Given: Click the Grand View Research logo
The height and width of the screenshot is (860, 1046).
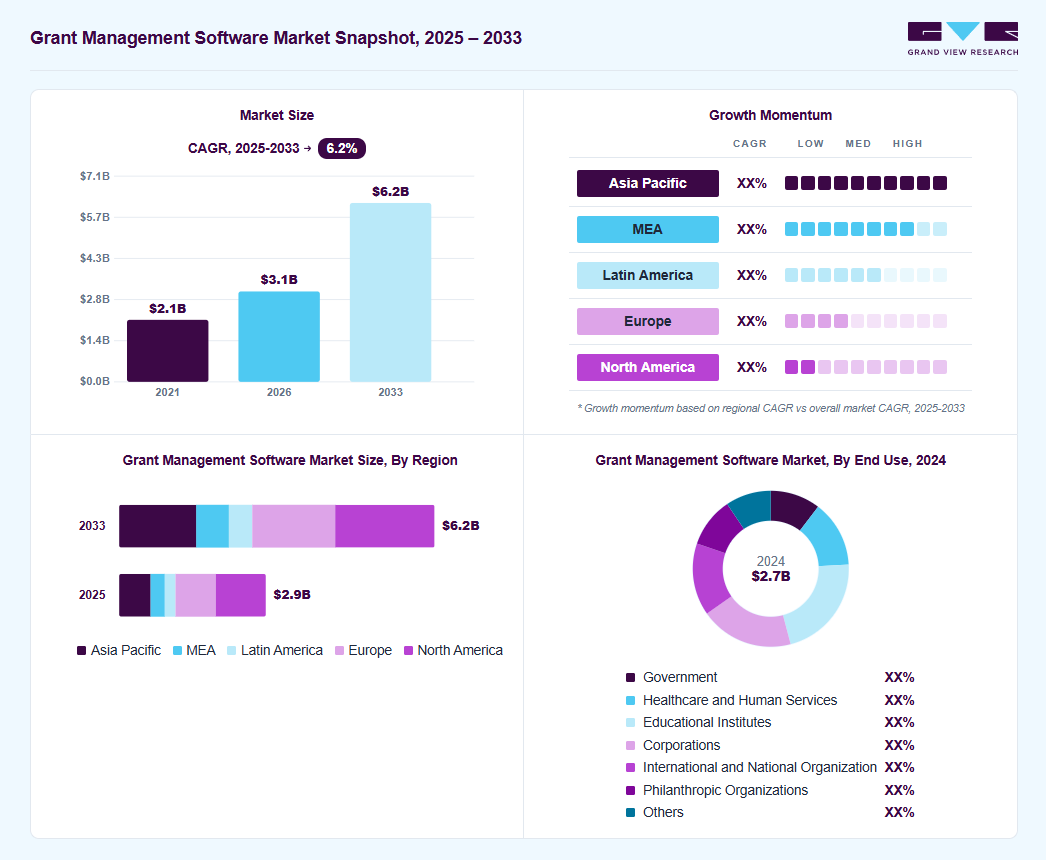Looking at the screenshot, I should pos(963,39).
